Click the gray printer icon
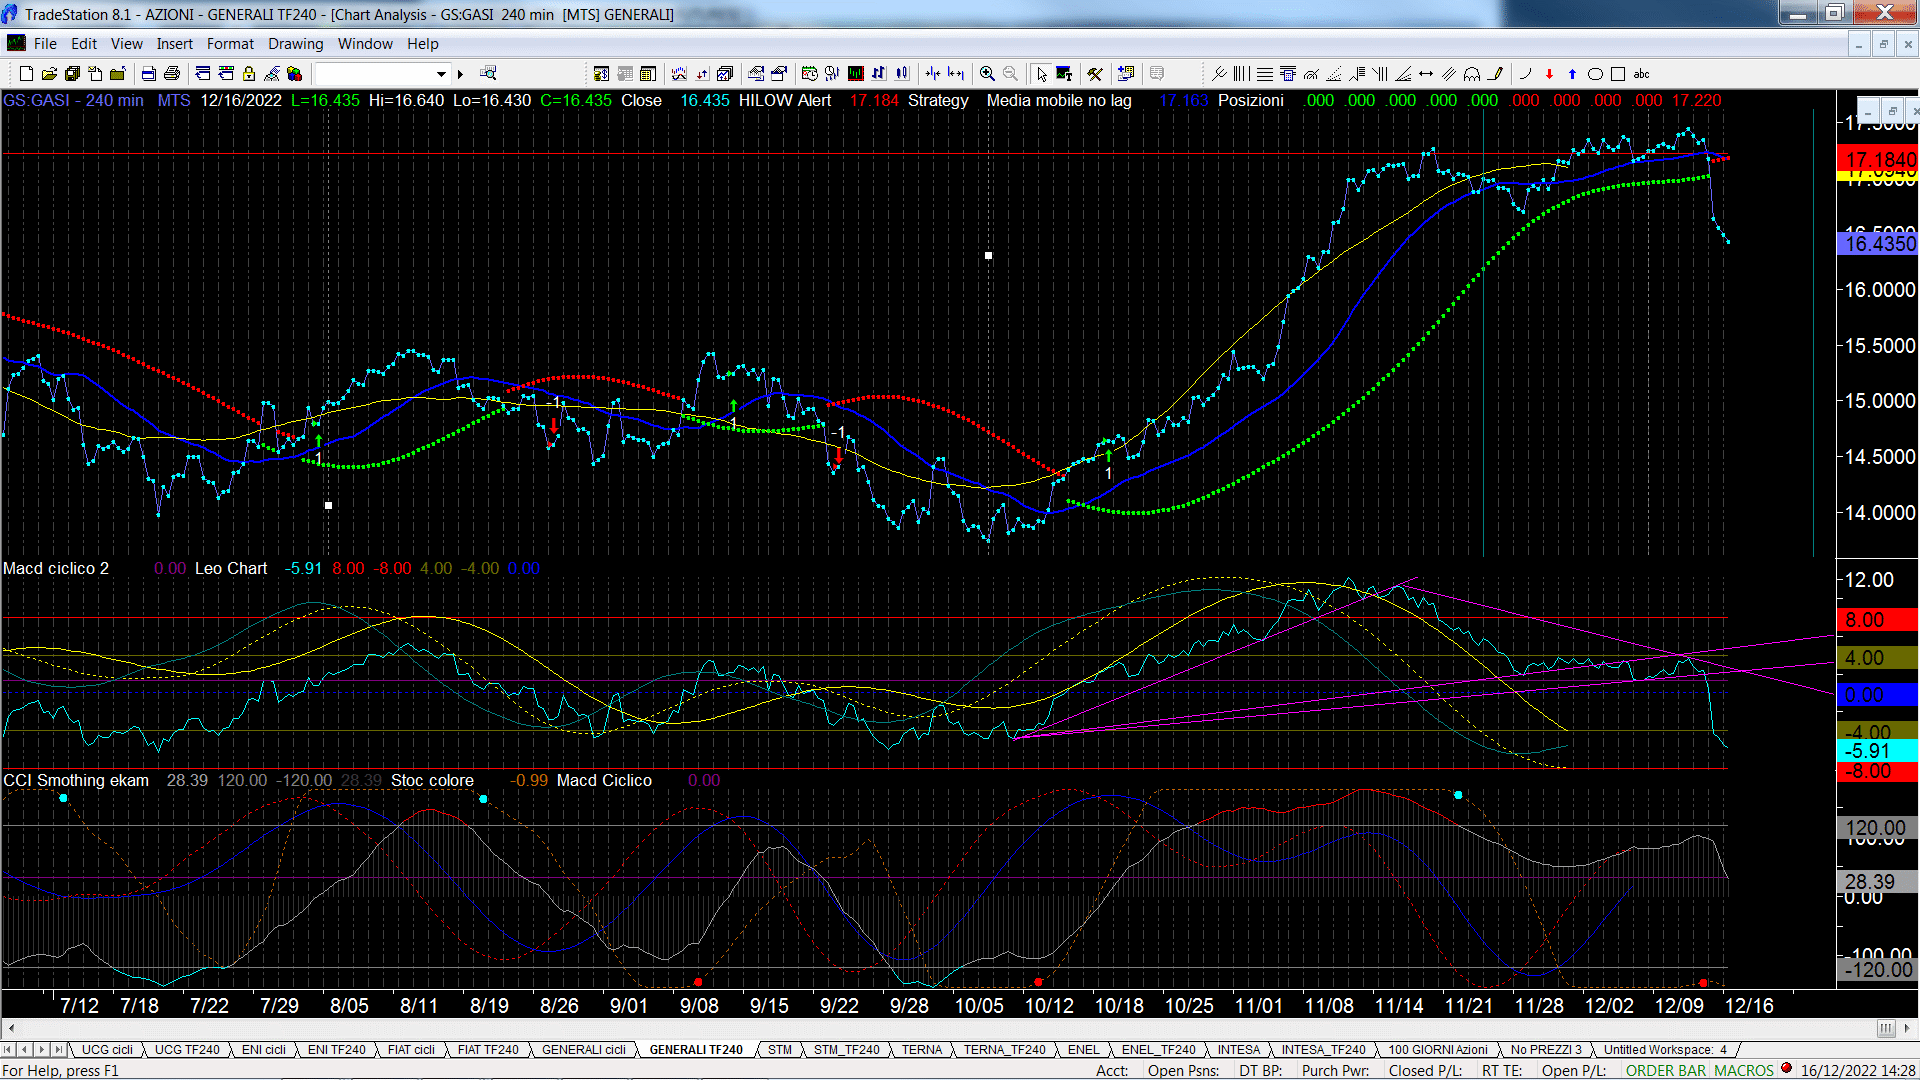Viewport: 1920px width, 1080px height. coord(172,74)
